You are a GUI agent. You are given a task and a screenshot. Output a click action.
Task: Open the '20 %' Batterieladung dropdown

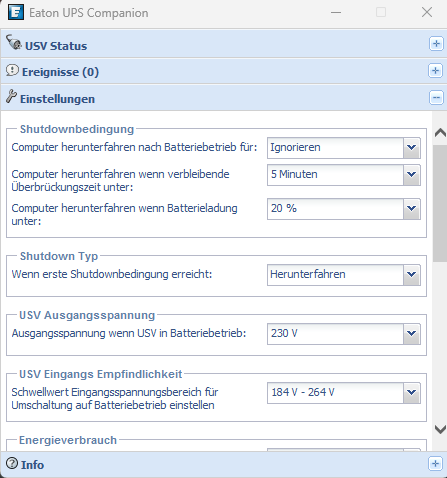(344, 209)
